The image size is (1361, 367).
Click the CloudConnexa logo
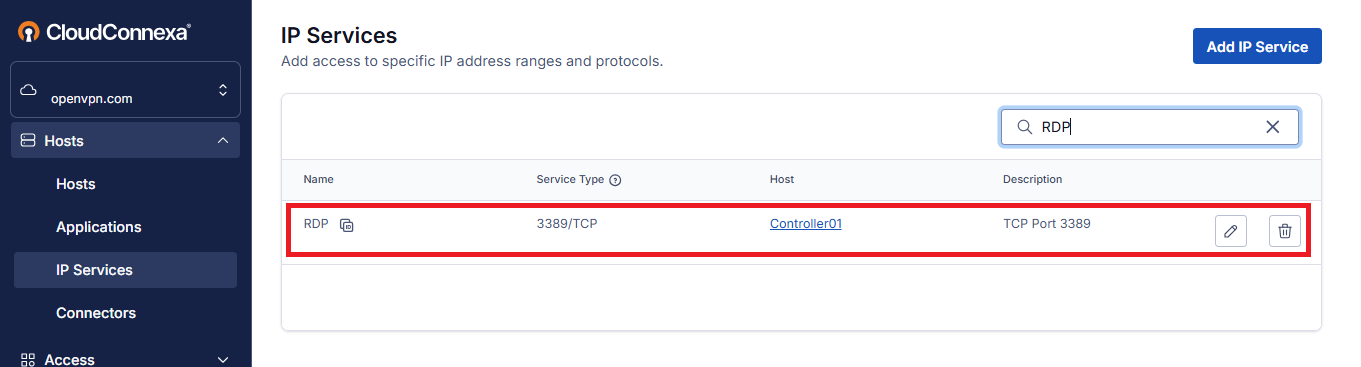(x=104, y=32)
